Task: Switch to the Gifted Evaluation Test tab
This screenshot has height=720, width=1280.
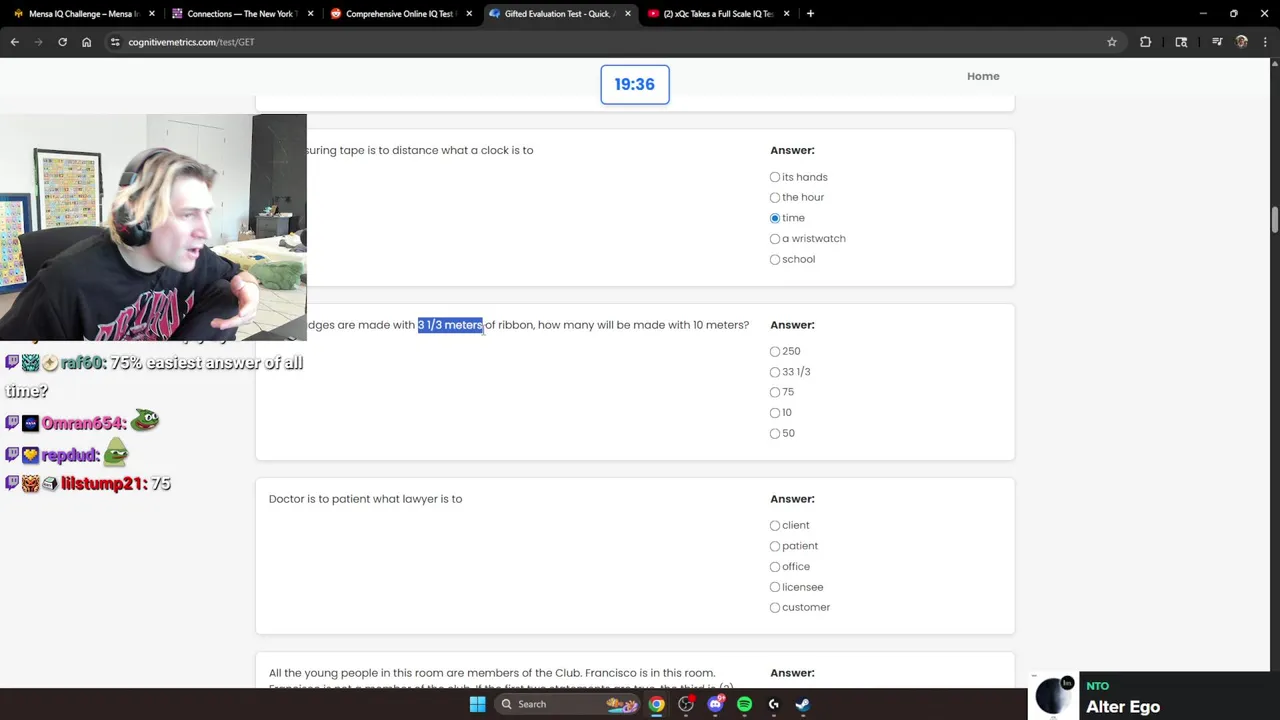Action: 559,14
